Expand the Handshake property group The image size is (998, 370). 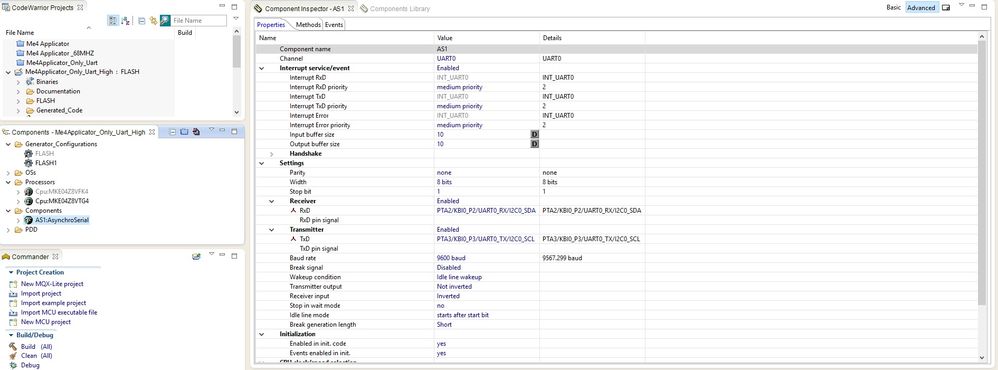point(272,154)
